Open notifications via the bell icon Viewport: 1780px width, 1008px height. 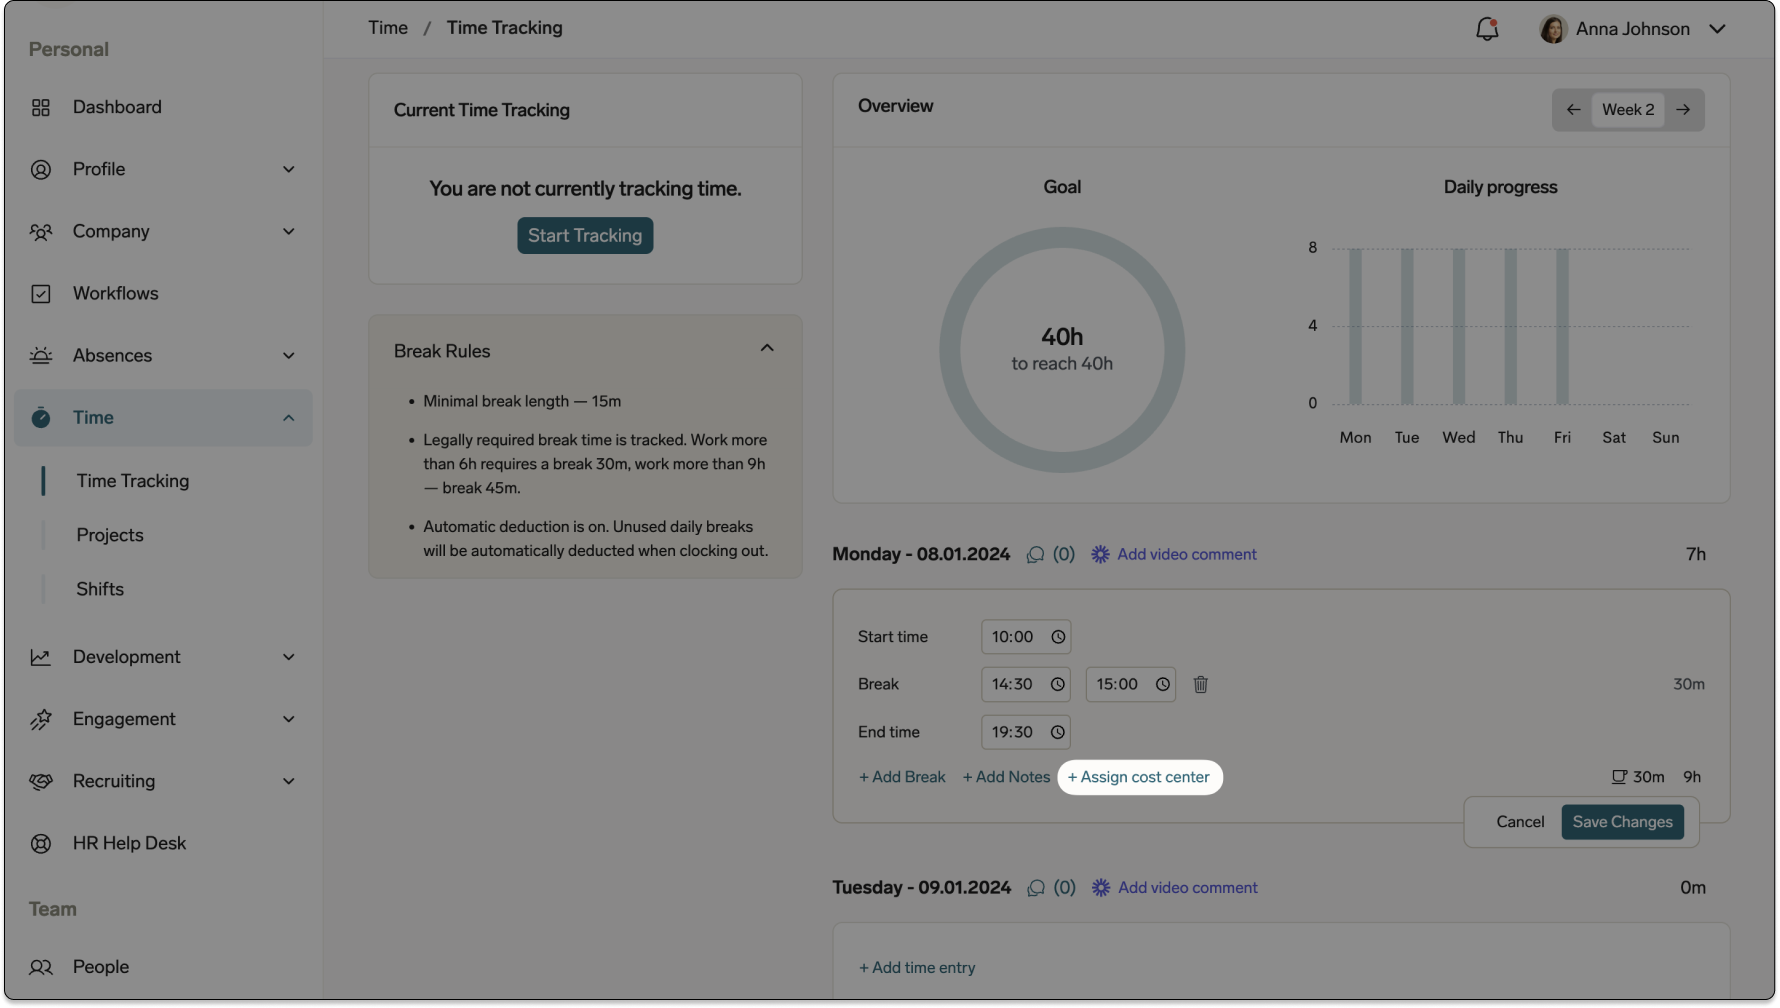pyautogui.click(x=1486, y=29)
